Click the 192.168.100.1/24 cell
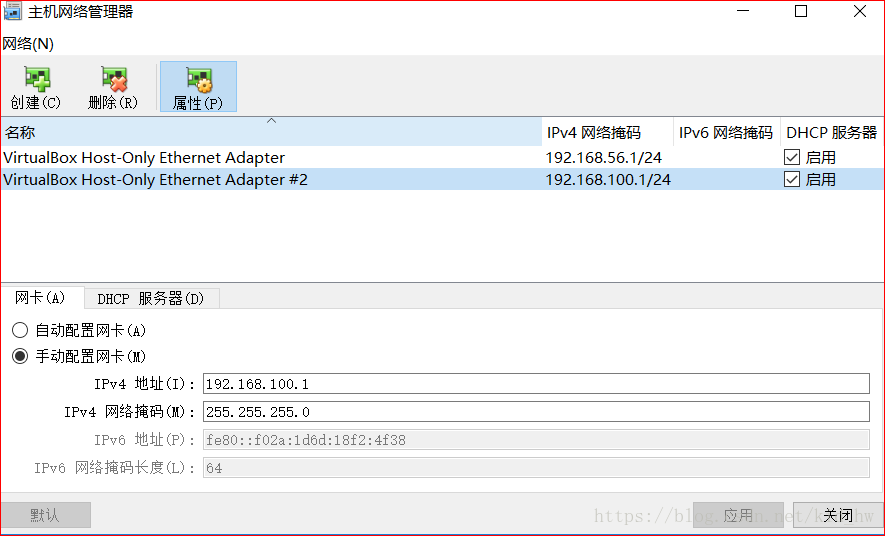The image size is (885, 536). [x=608, y=179]
